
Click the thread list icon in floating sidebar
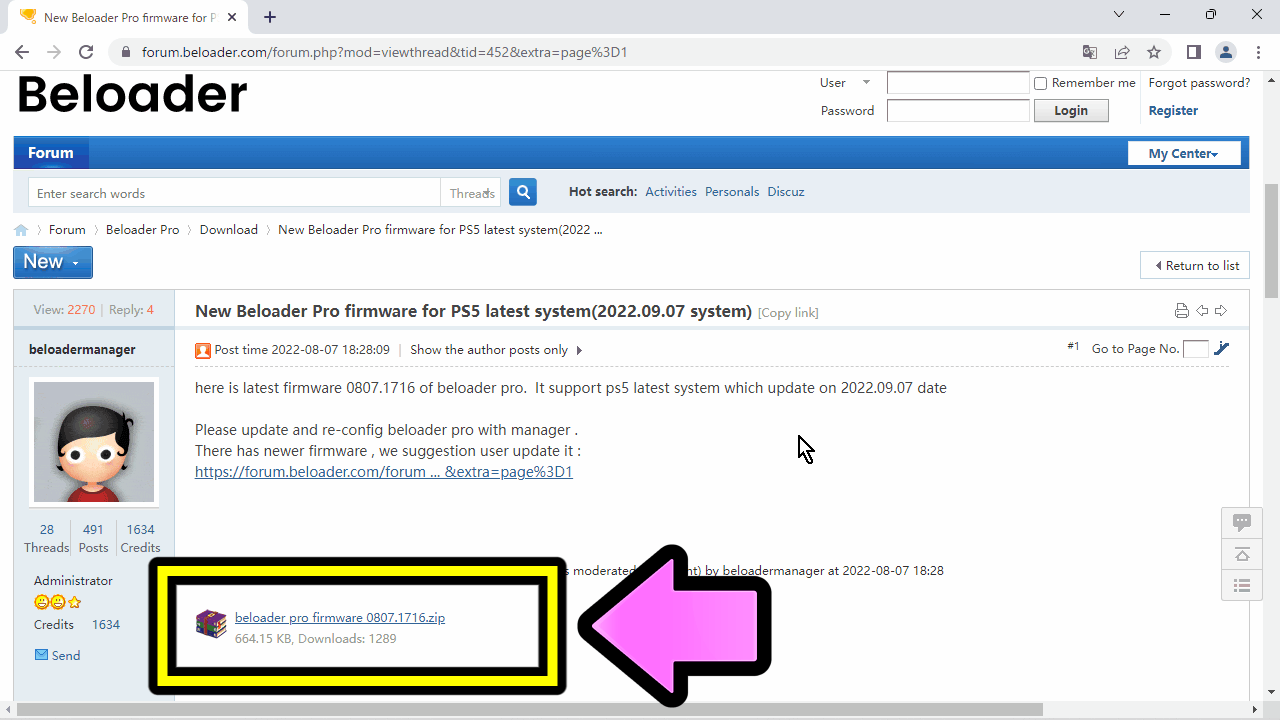pos(1241,585)
